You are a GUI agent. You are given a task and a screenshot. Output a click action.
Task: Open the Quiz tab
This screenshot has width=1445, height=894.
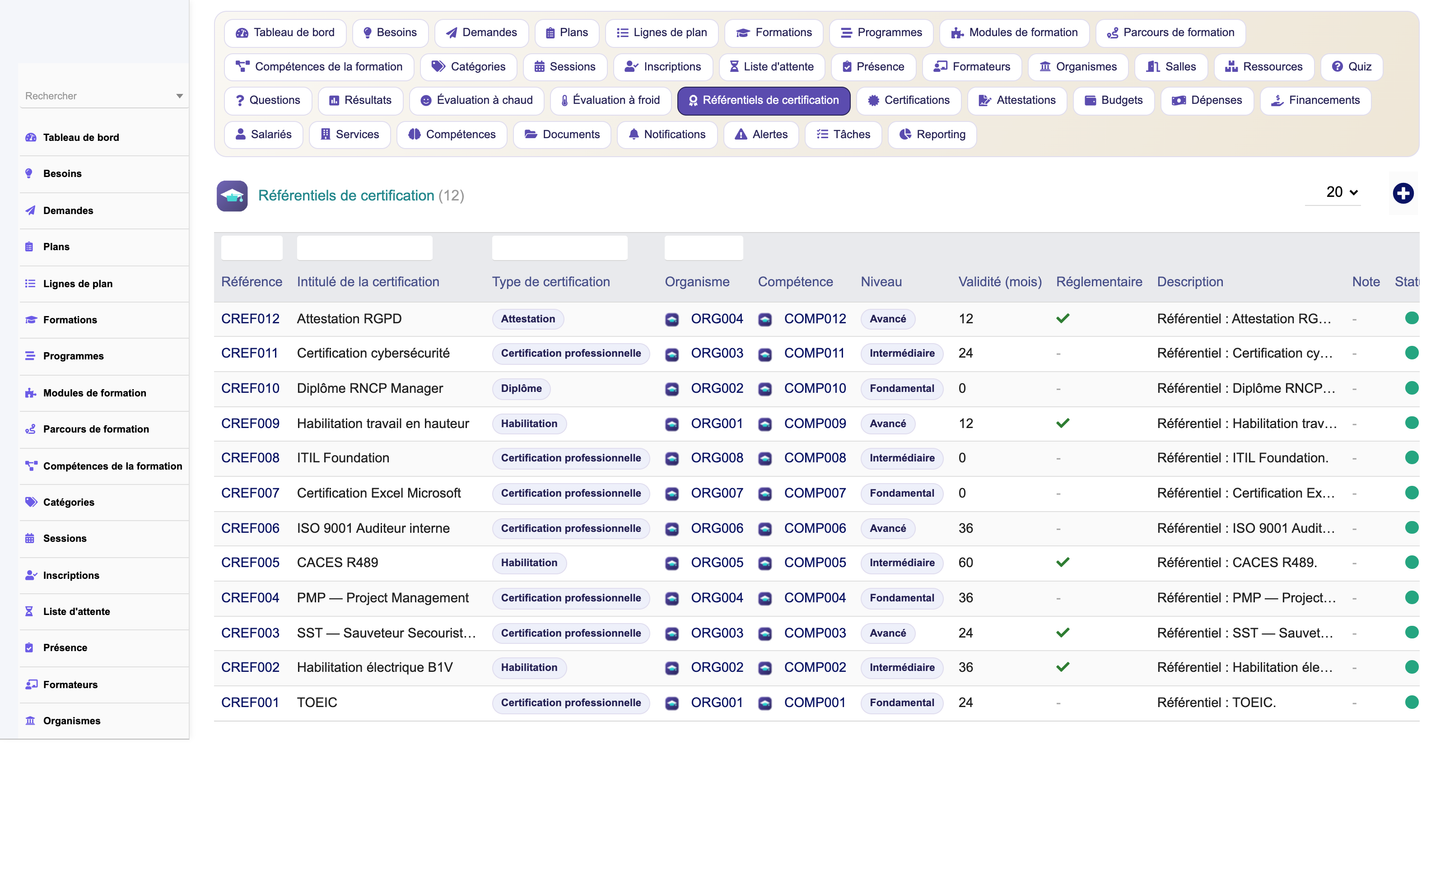(x=1351, y=67)
